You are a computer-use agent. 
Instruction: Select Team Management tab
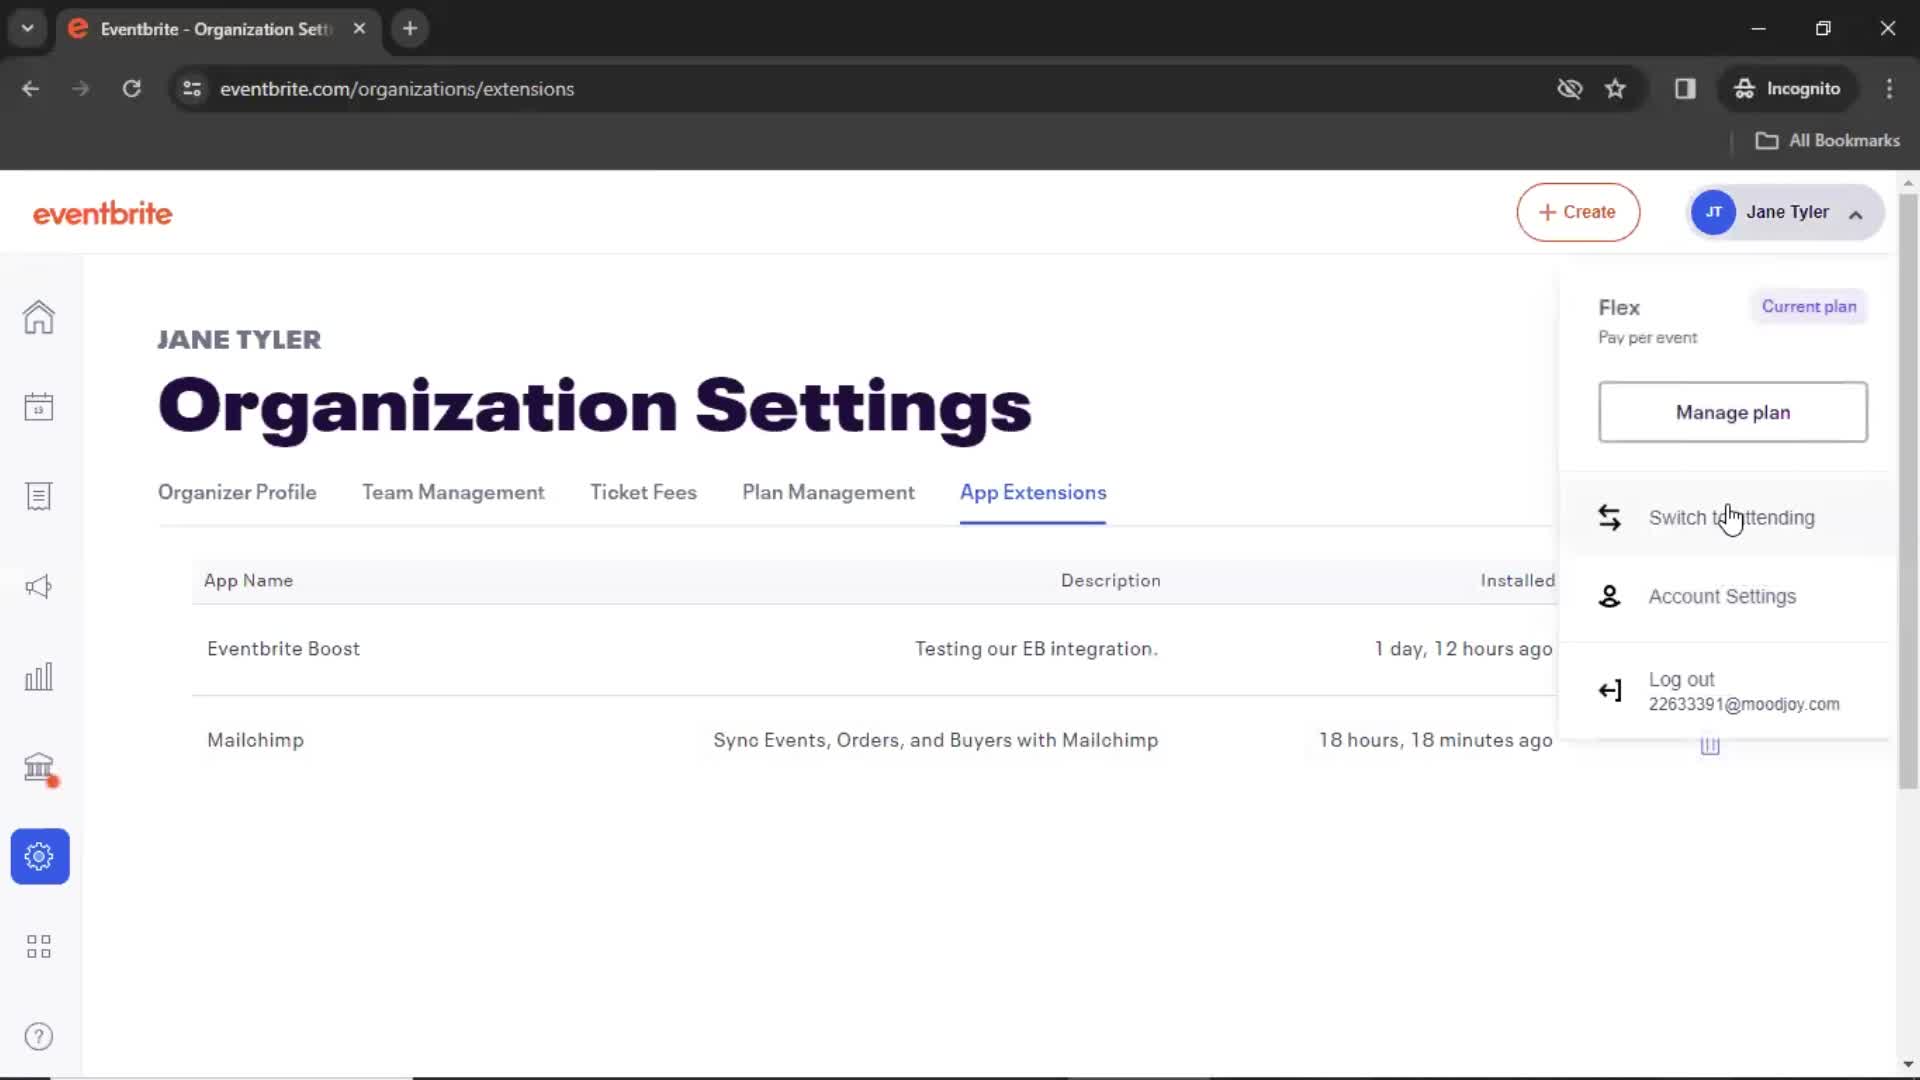coord(454,492)
